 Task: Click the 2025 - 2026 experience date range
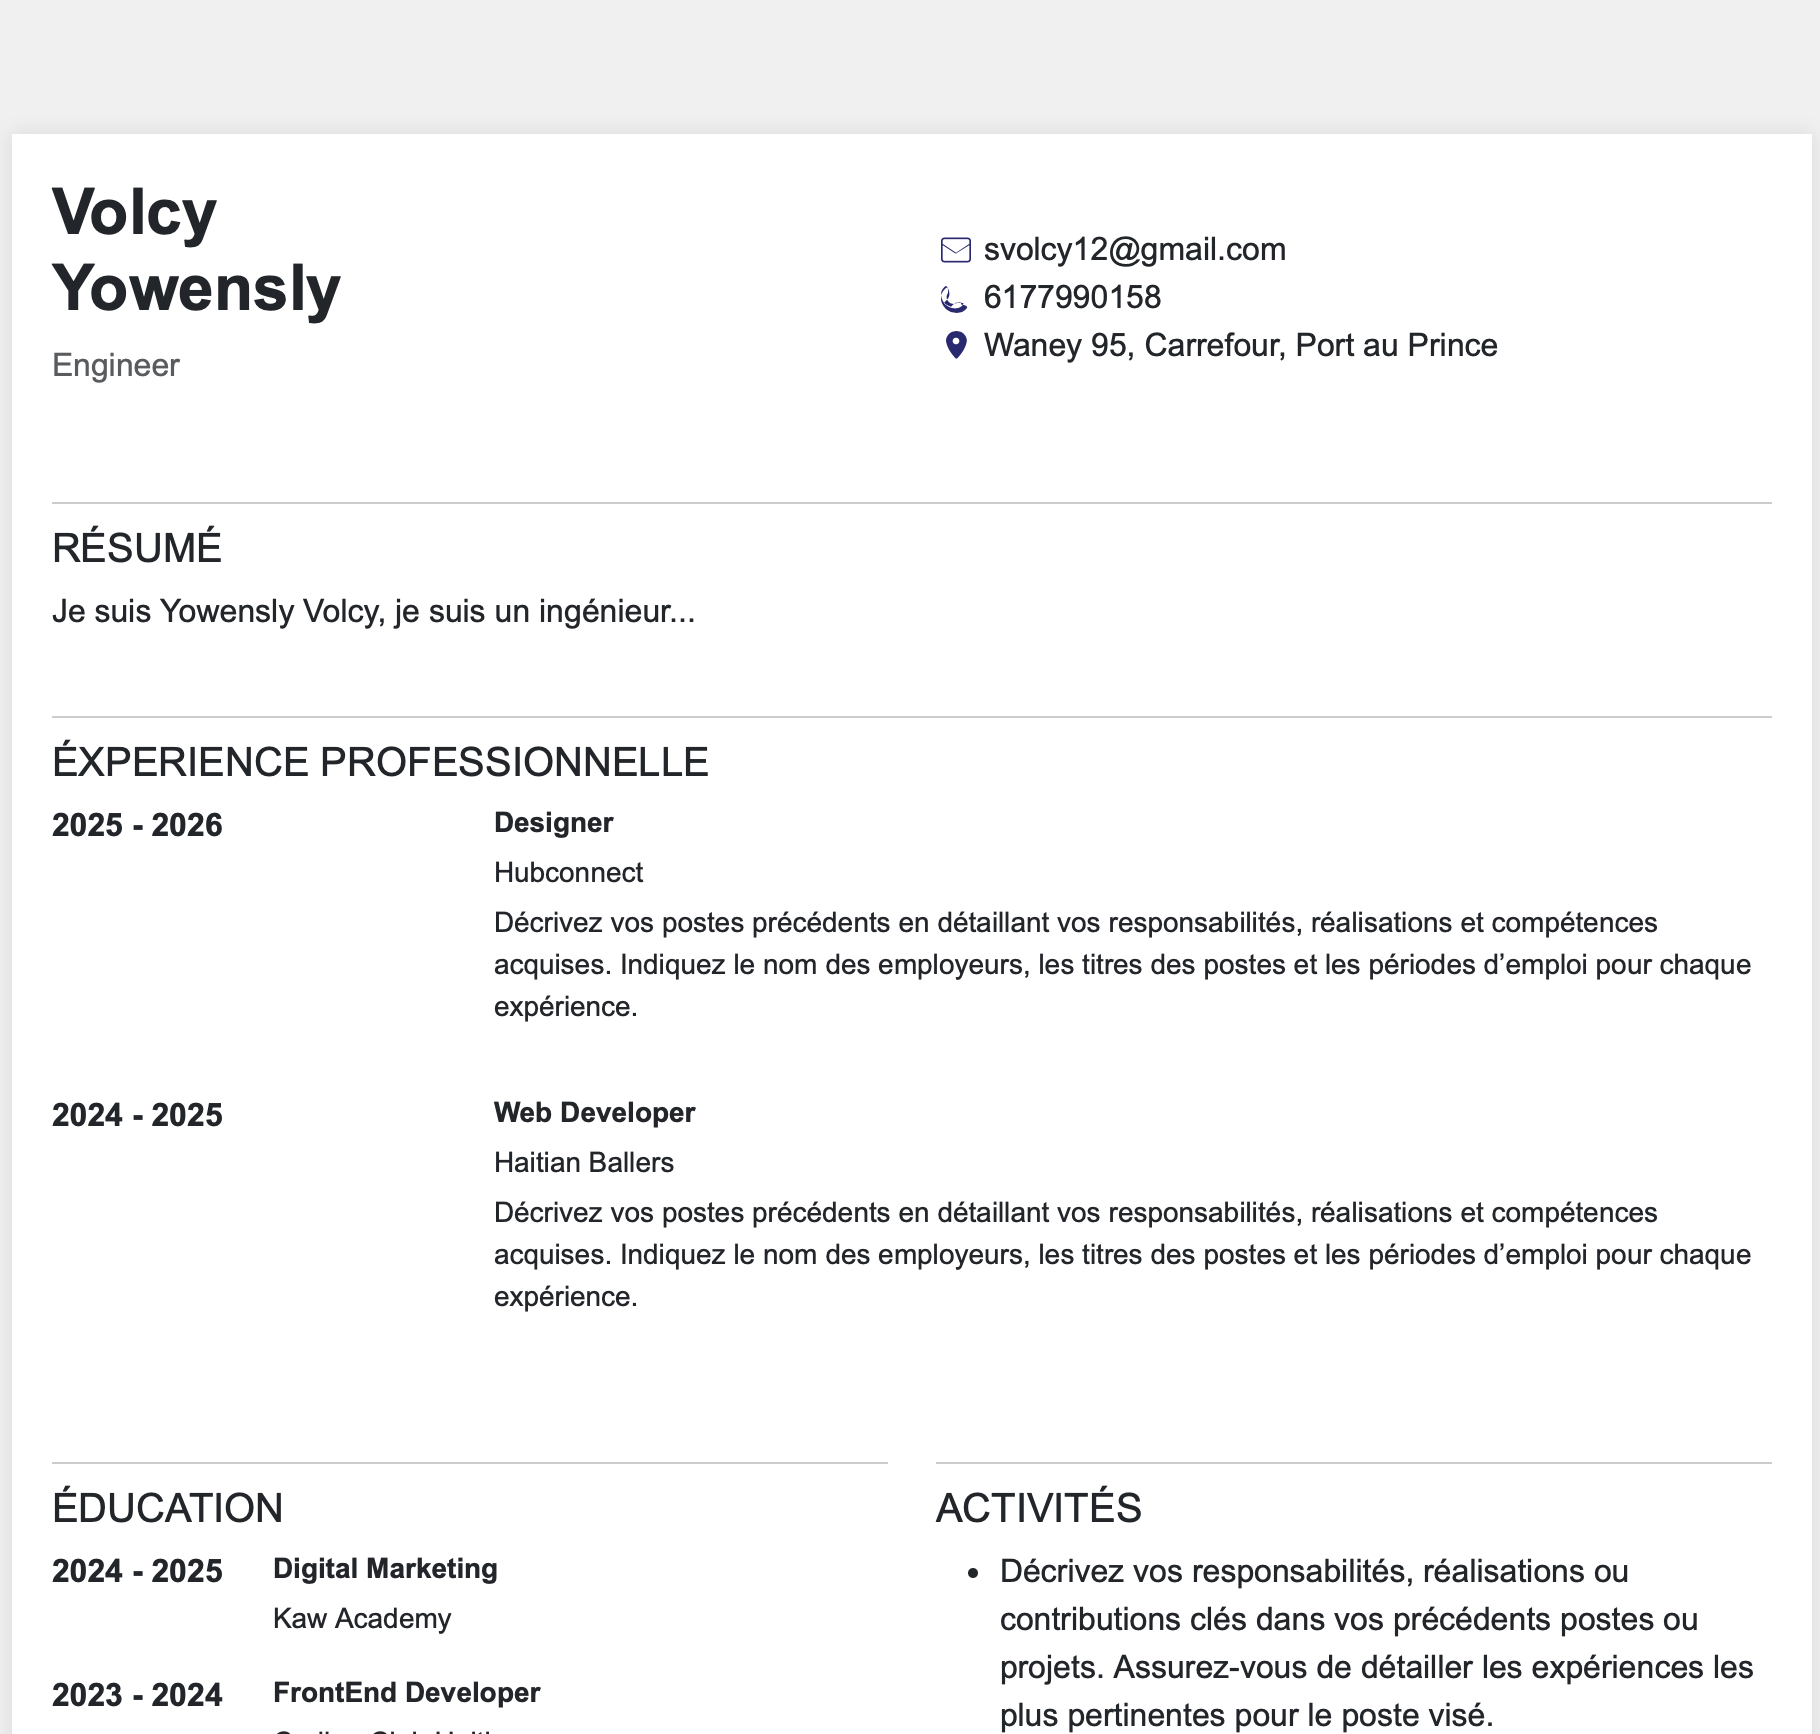137,826
